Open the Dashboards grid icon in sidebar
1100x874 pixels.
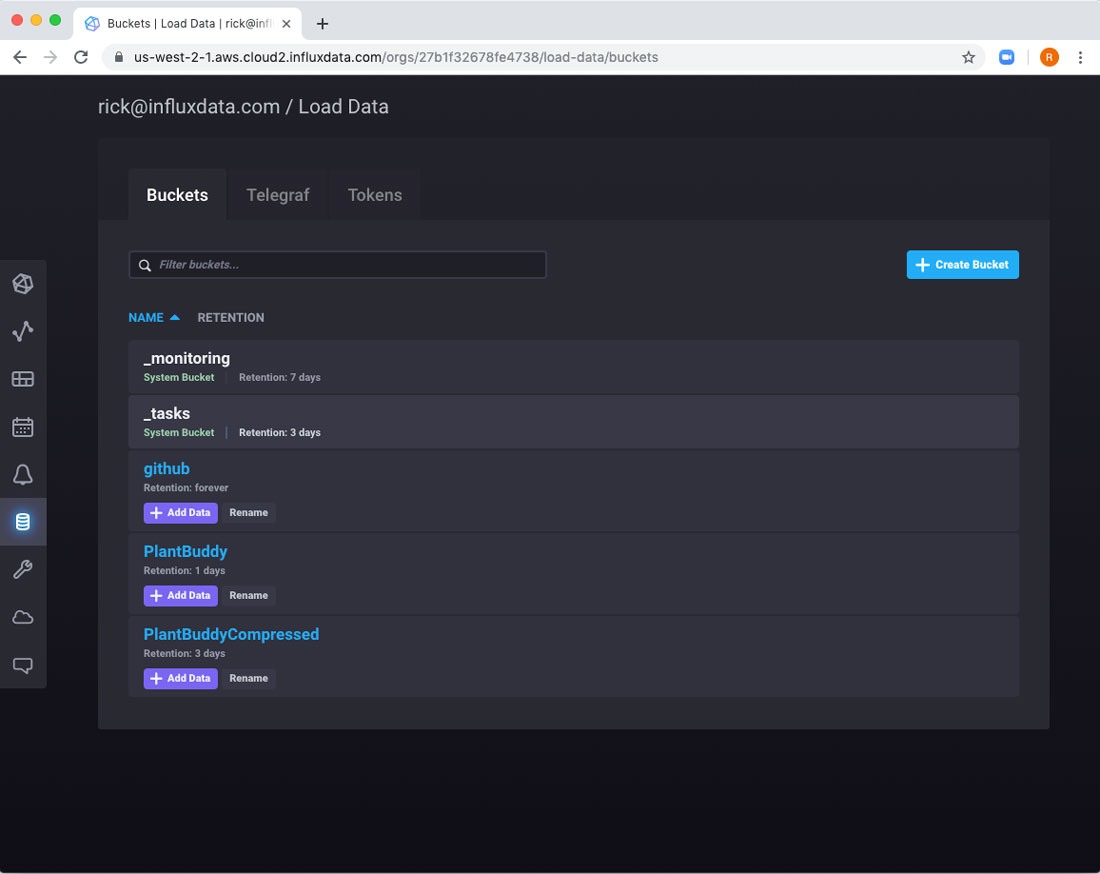click(x=23, y=379)
